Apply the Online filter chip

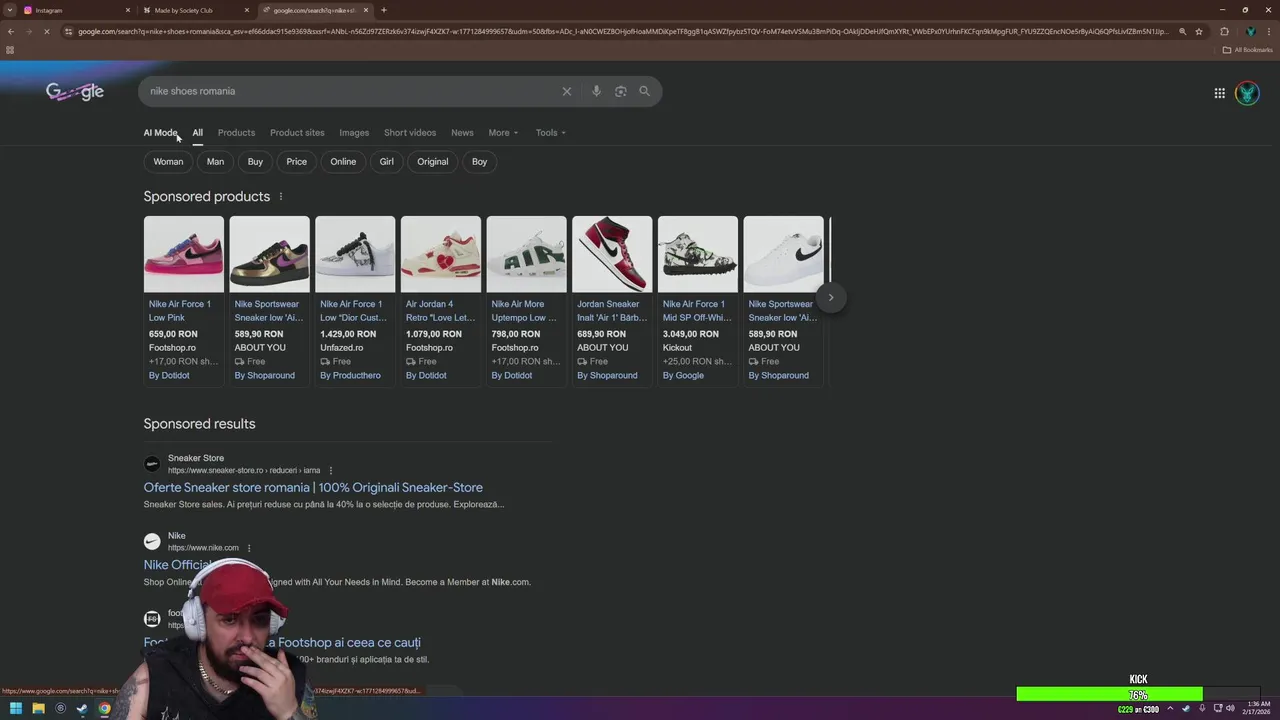pos(343,162)
